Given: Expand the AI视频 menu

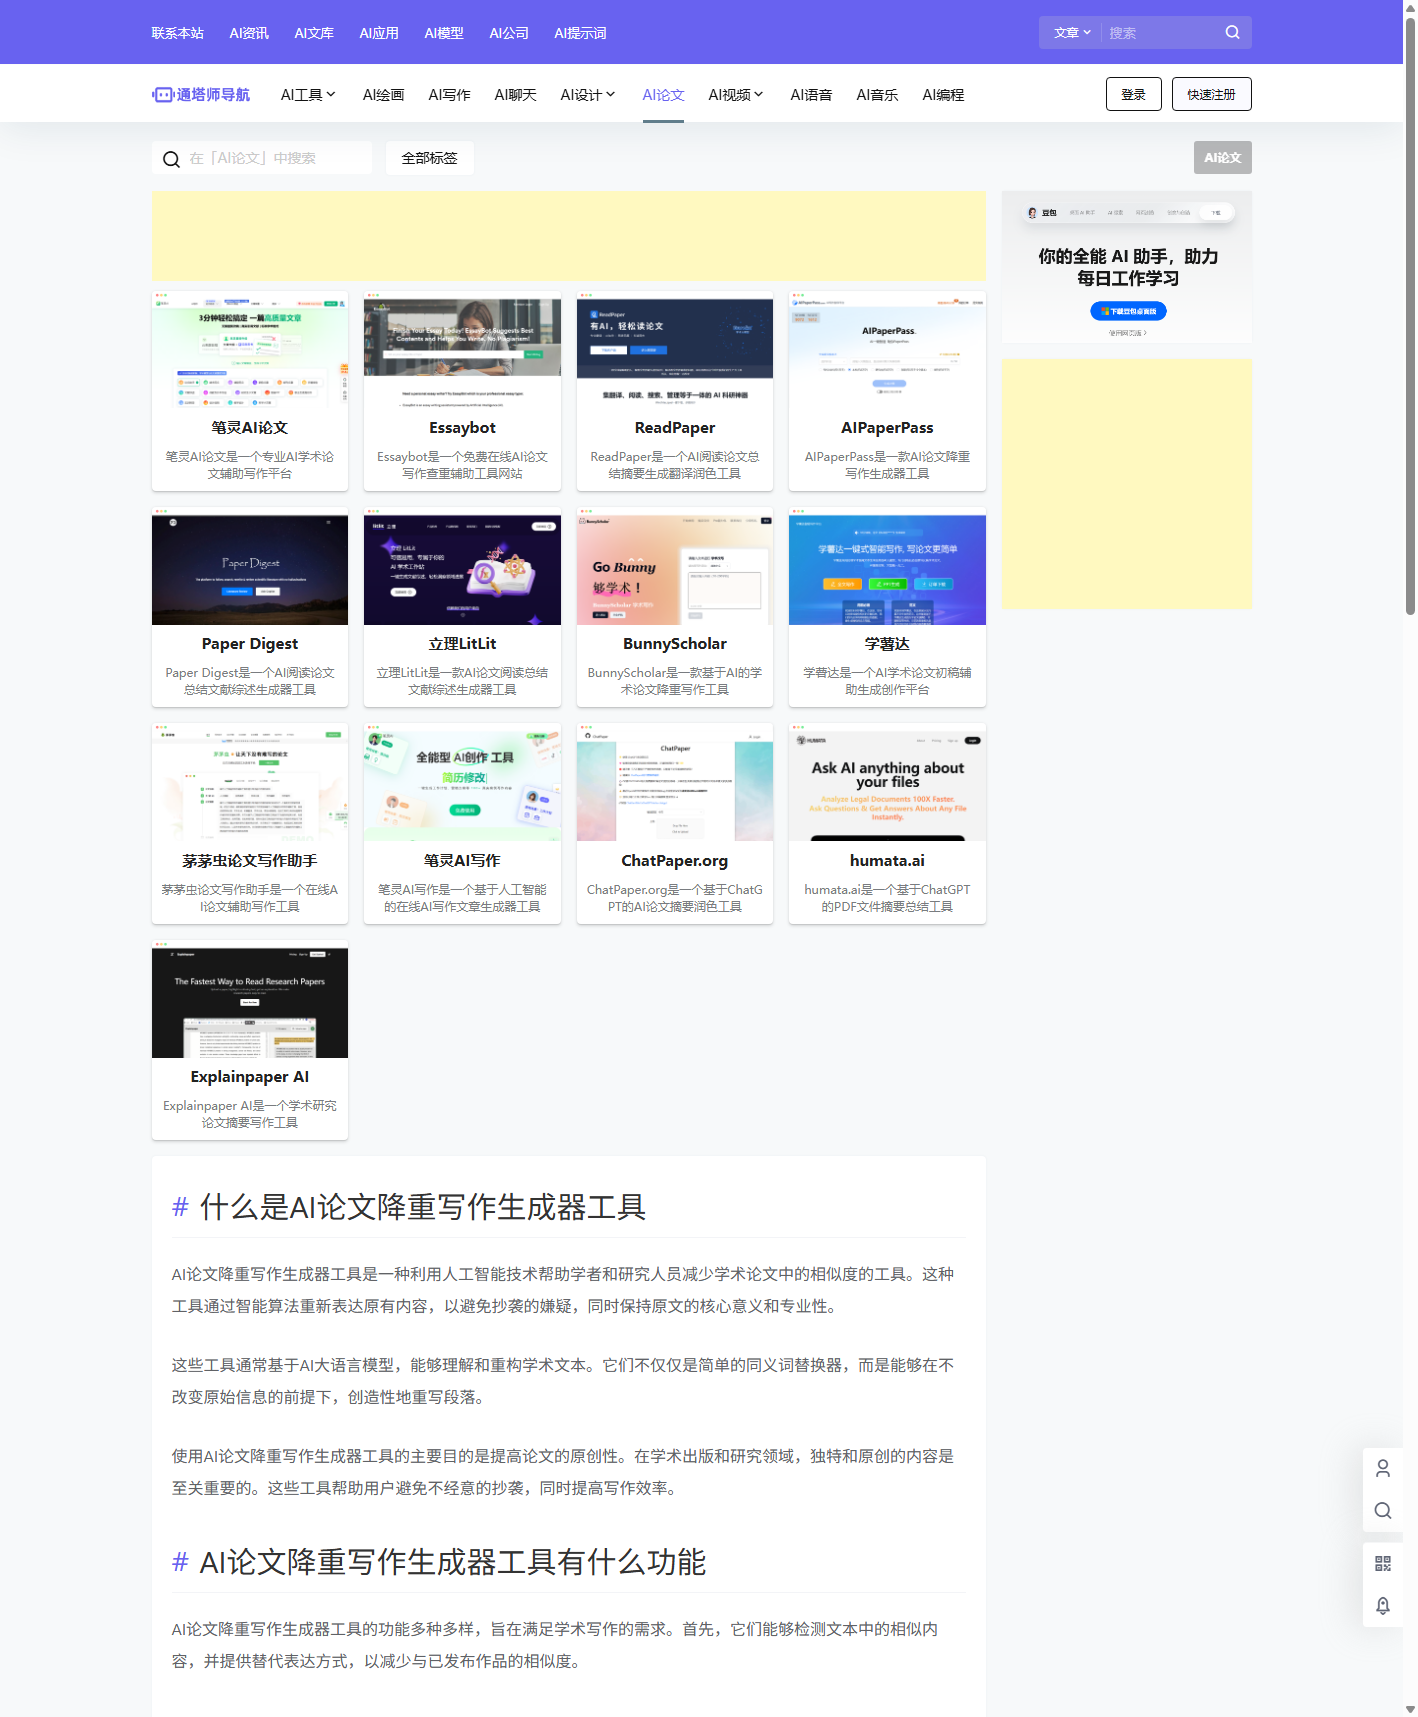Looking at the screenshot, I should 736,94.
